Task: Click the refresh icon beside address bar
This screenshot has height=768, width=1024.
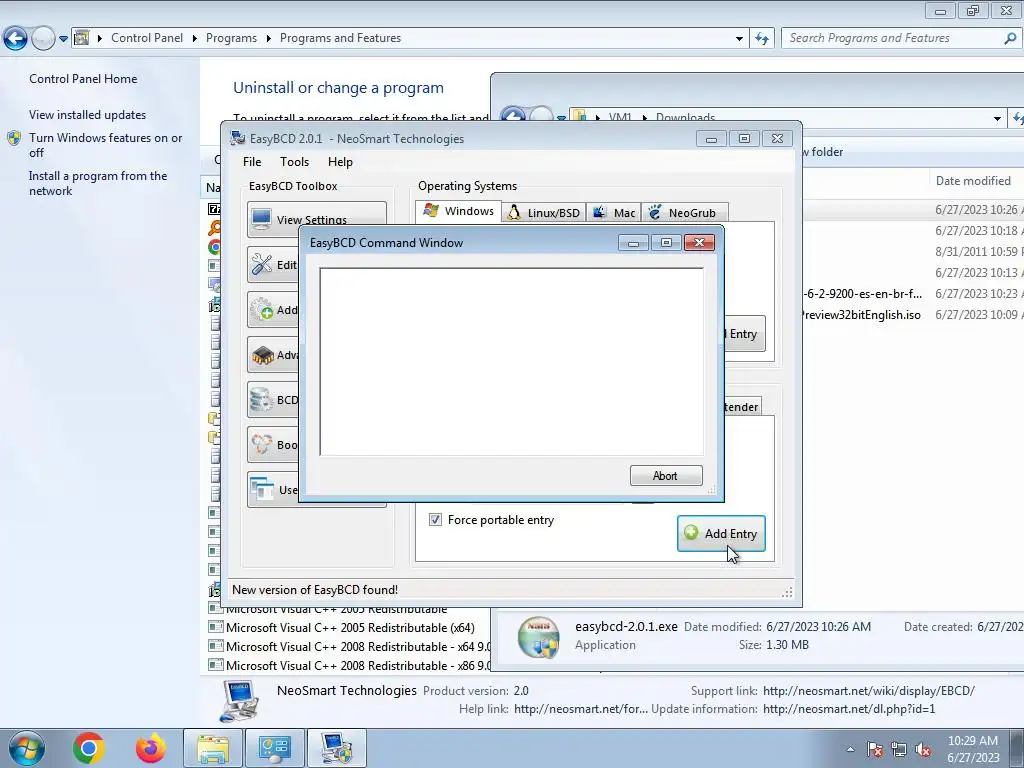Action: [761, 39]
